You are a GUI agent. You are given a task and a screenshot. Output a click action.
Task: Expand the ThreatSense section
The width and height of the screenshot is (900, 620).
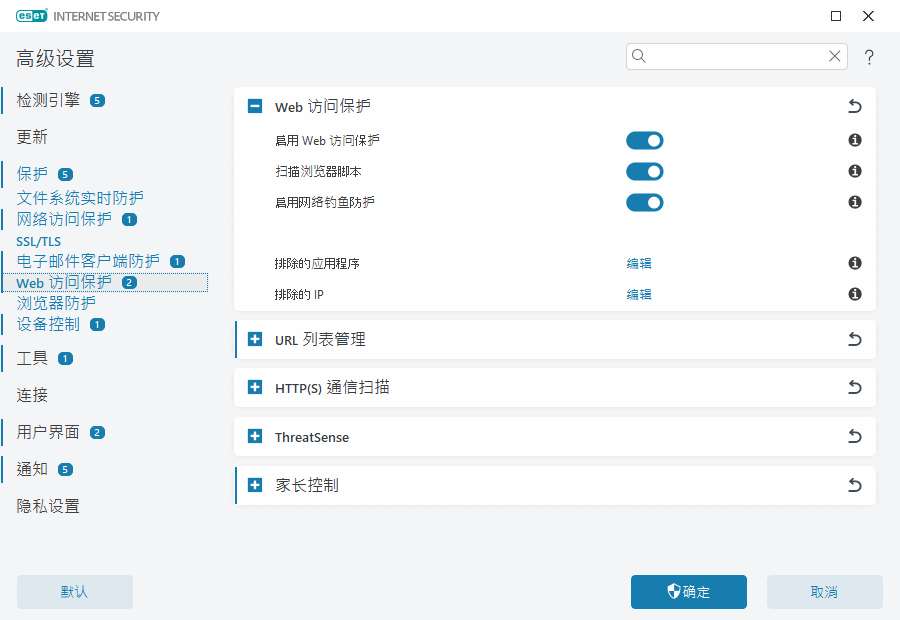click(254, 437)
